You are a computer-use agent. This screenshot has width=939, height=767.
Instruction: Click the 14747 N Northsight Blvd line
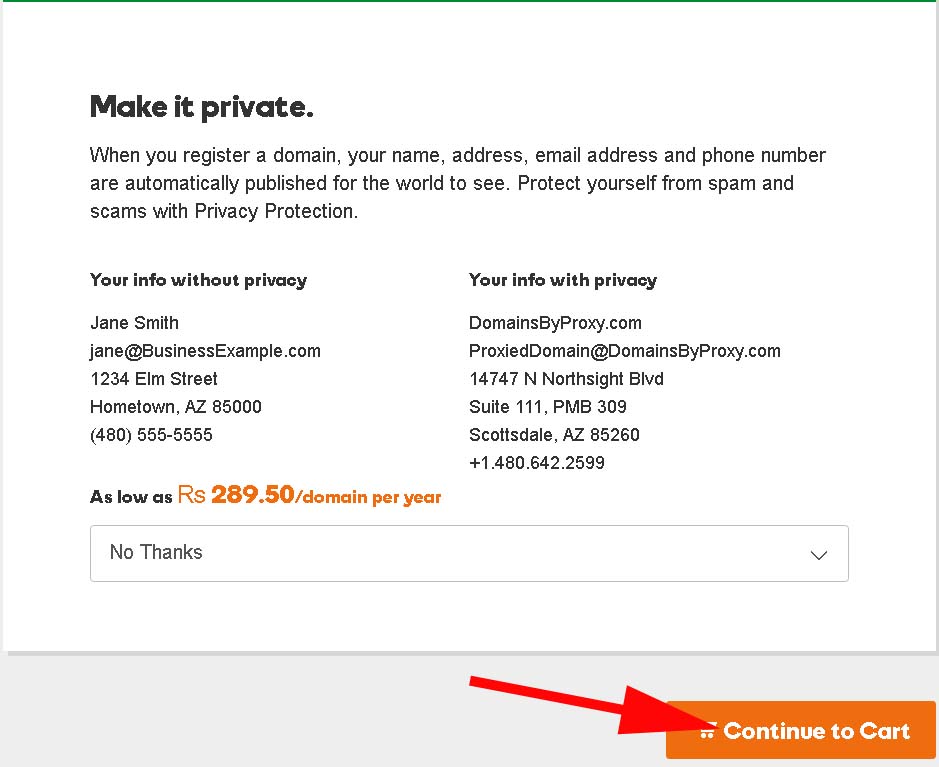566,379
